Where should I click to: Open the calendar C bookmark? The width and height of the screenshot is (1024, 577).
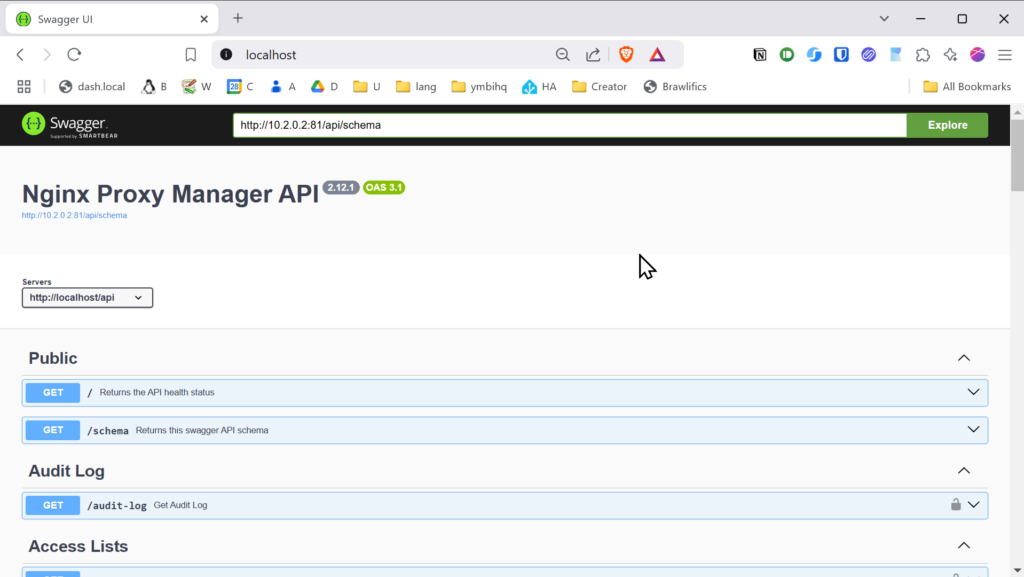click(x=240, y=87)
